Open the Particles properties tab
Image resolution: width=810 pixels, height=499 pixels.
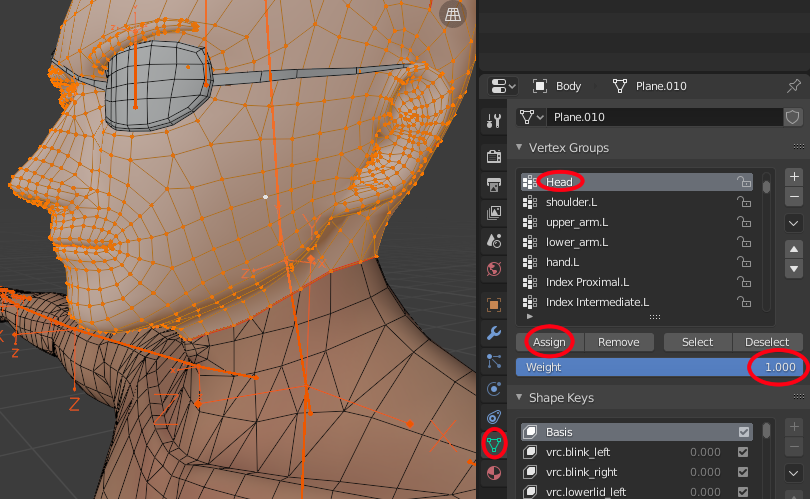click(494, 361)
